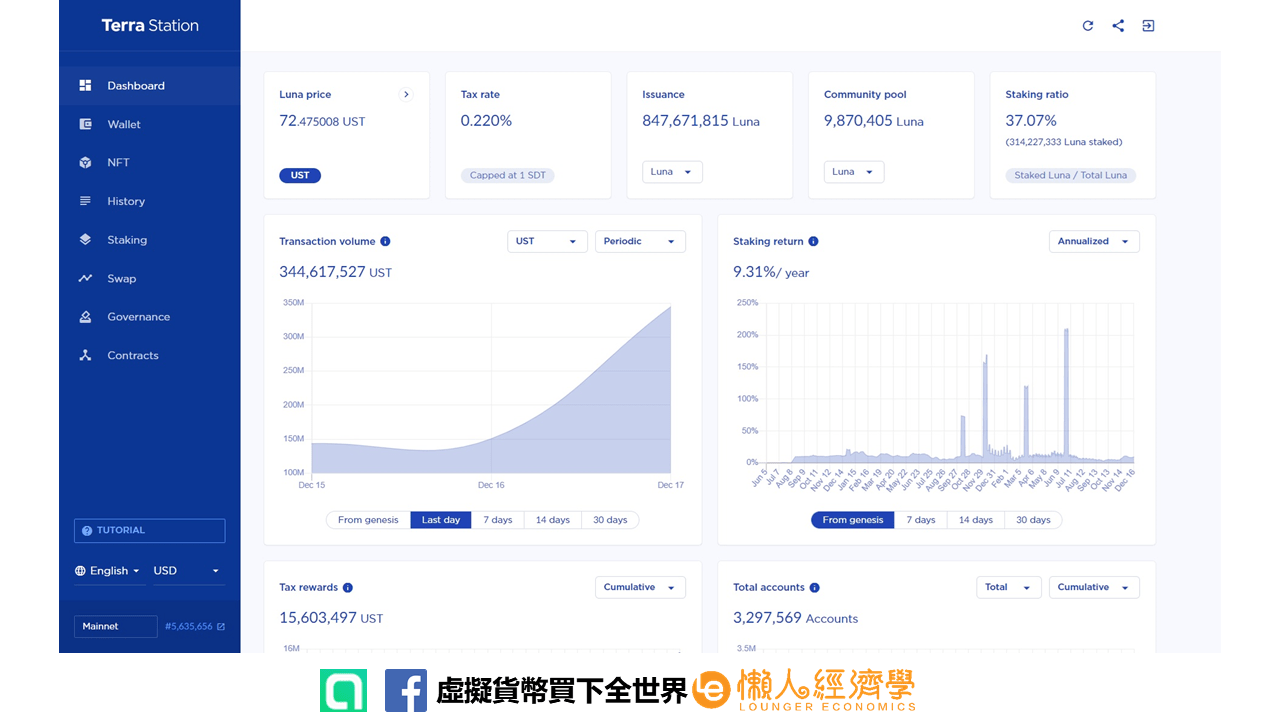Click the NFT cube icon
Viewport: 1280px width, 720px height.
point(85,163)
